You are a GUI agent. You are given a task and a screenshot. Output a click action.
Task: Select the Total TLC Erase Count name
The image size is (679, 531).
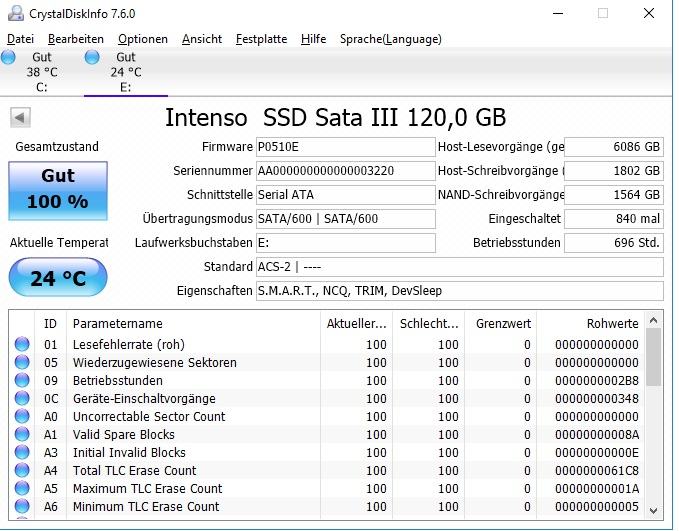134,470
